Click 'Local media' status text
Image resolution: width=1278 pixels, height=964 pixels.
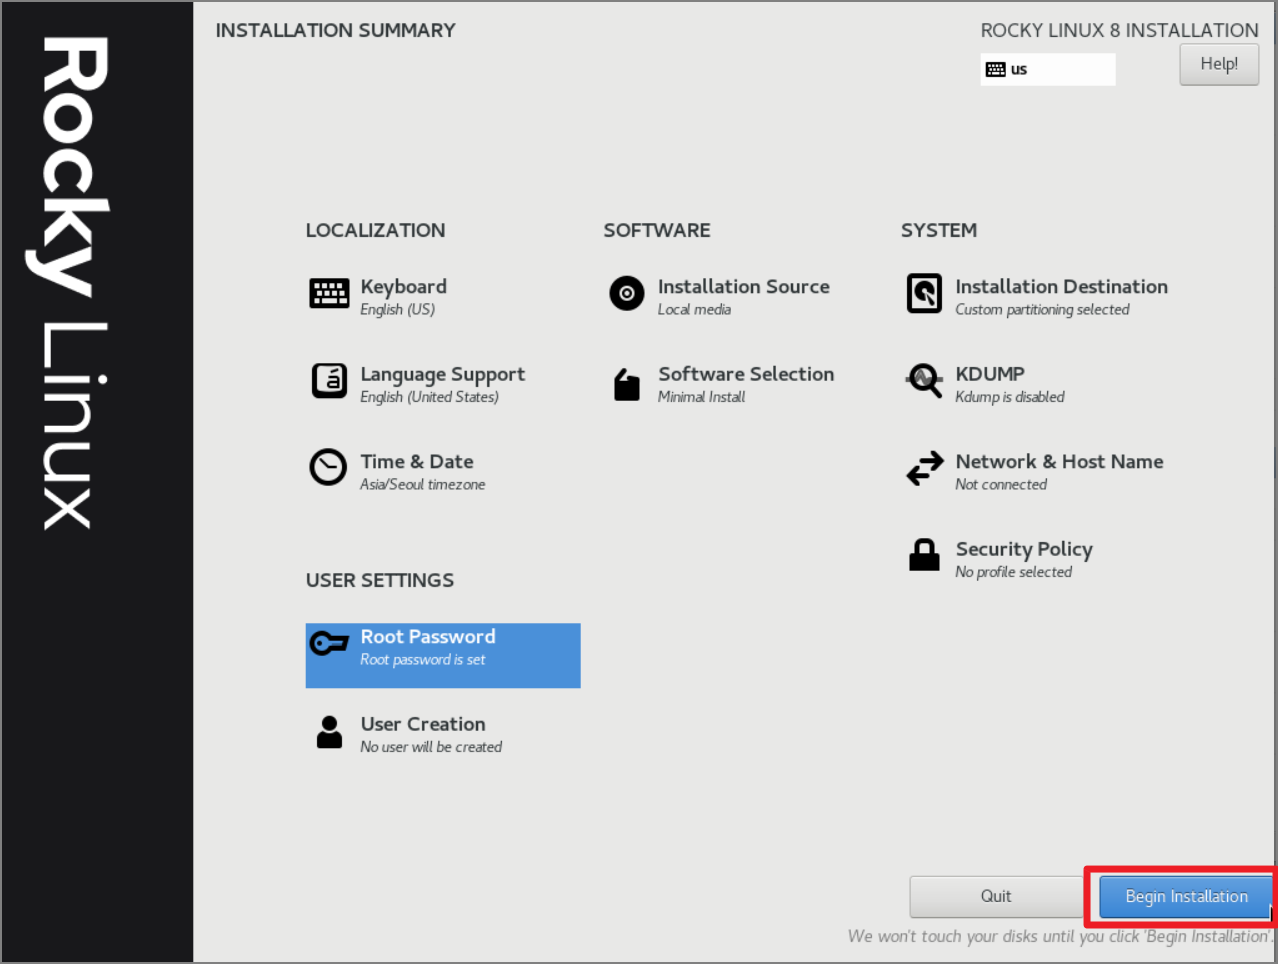click(694, 310)
